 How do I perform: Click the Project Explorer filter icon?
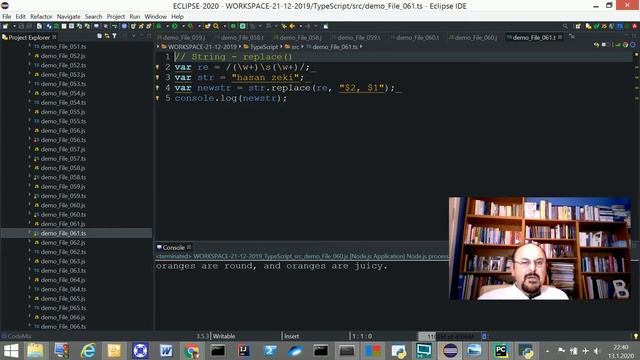pos(114,36)
